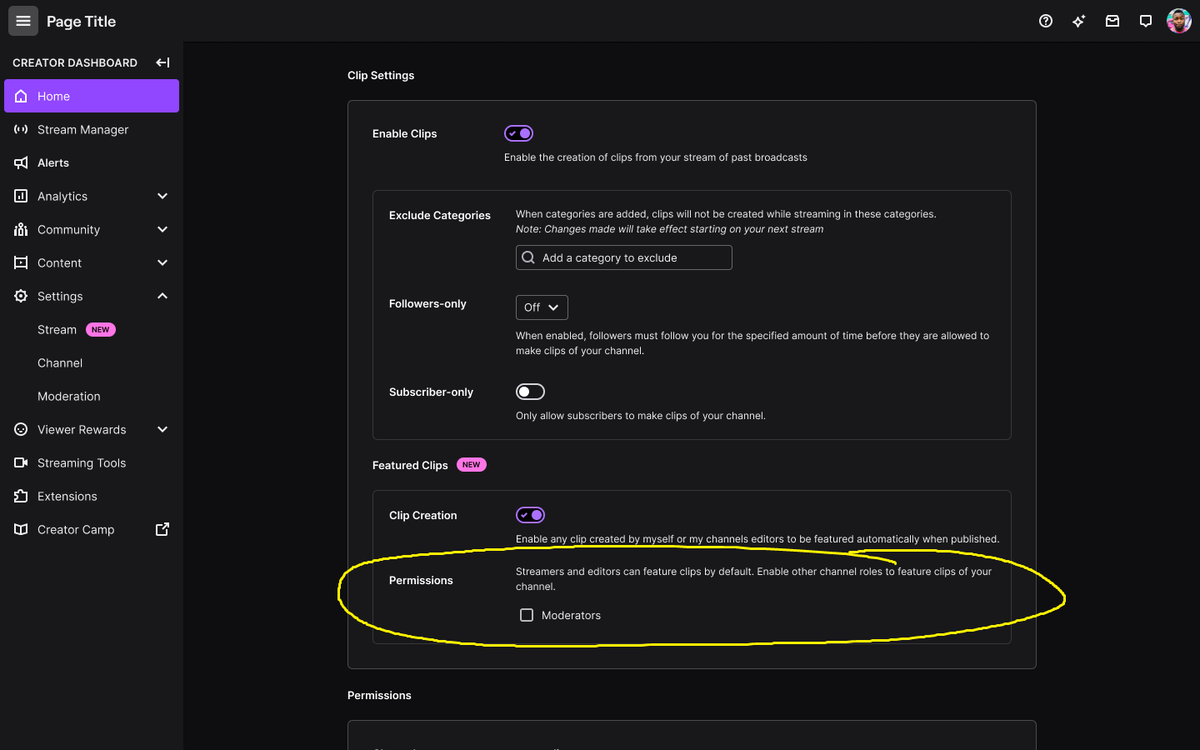Open the user profile avatar
Viewport: 1200px width, 750px height.
(x=1179, y=21)
